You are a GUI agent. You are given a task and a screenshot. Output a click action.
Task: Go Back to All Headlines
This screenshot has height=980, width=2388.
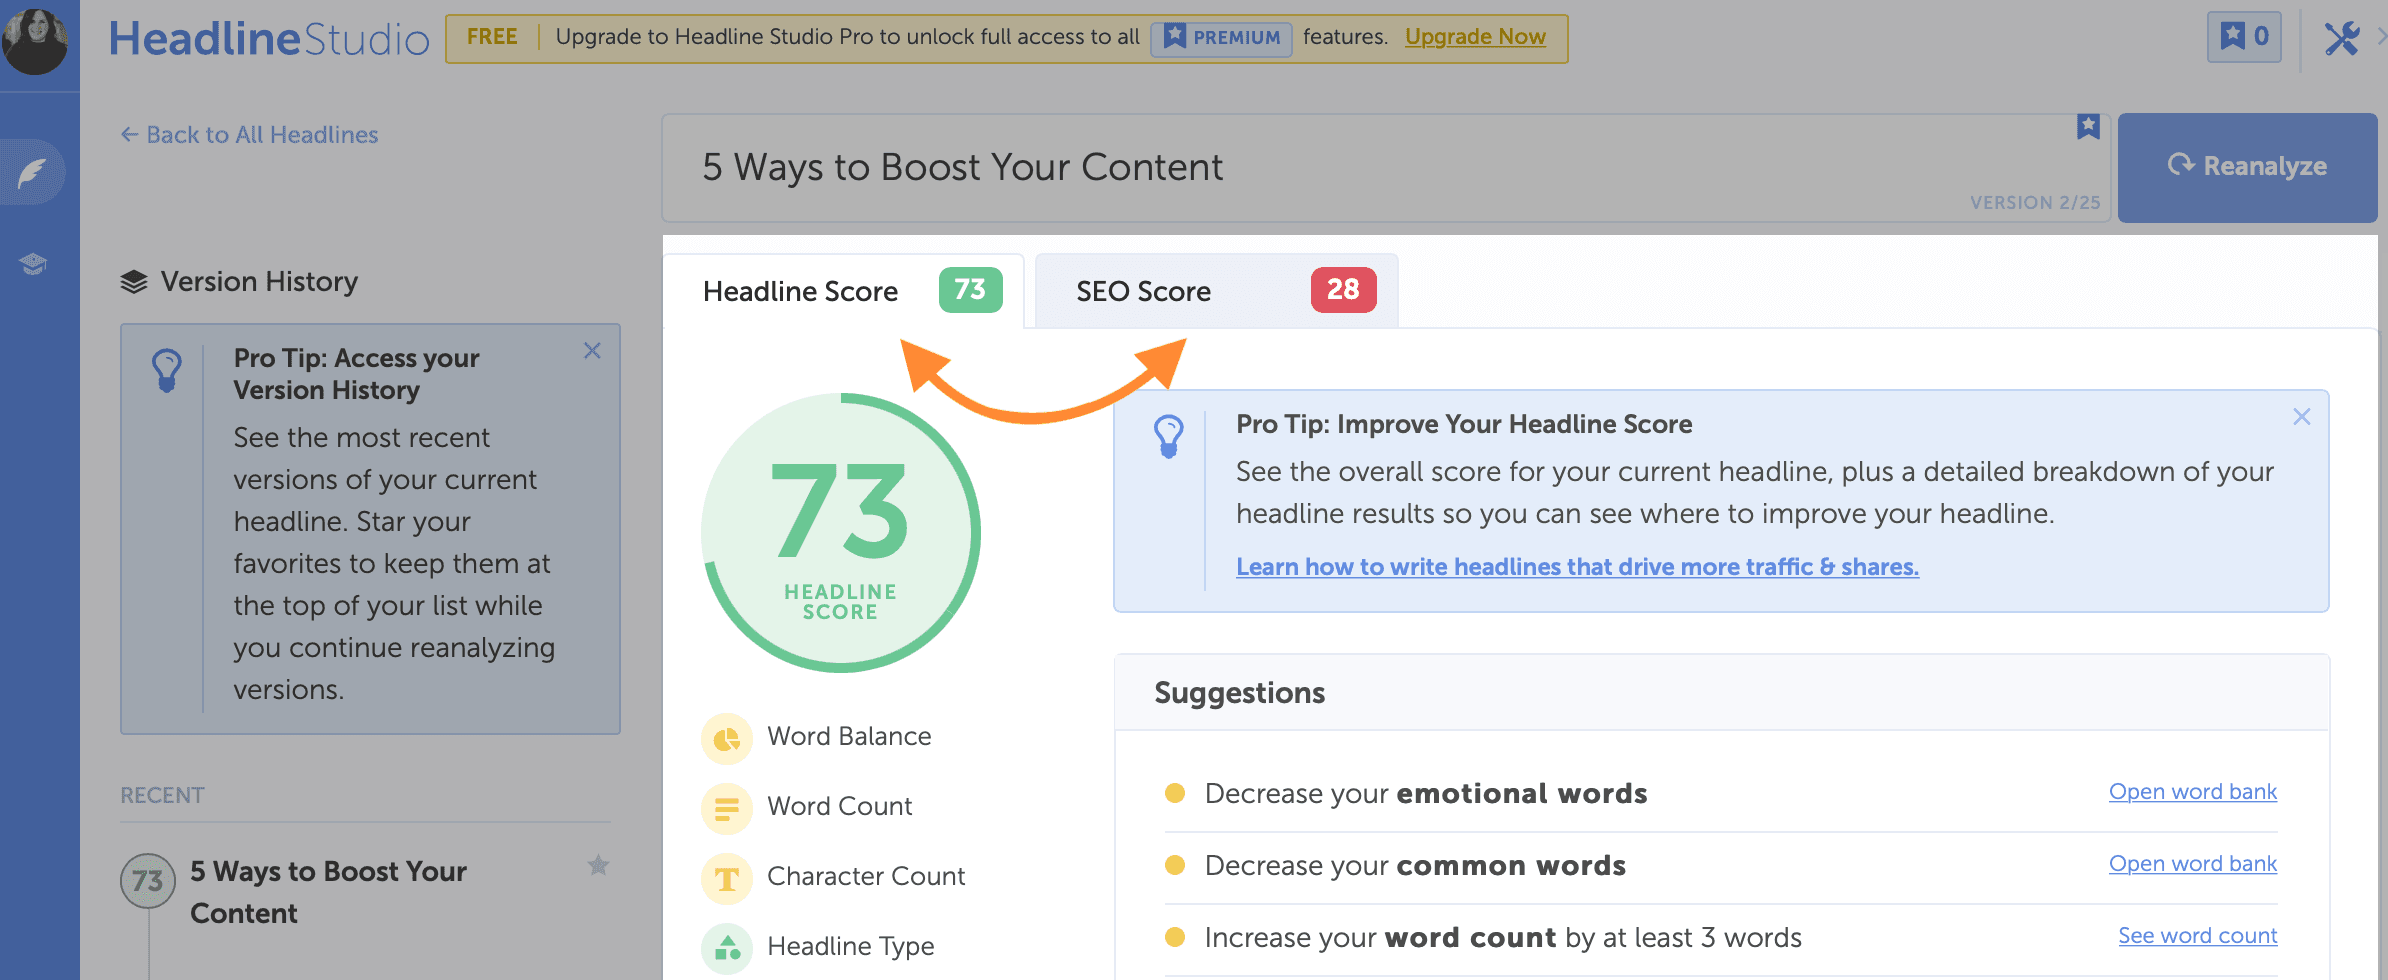click(x=249, y=135)
